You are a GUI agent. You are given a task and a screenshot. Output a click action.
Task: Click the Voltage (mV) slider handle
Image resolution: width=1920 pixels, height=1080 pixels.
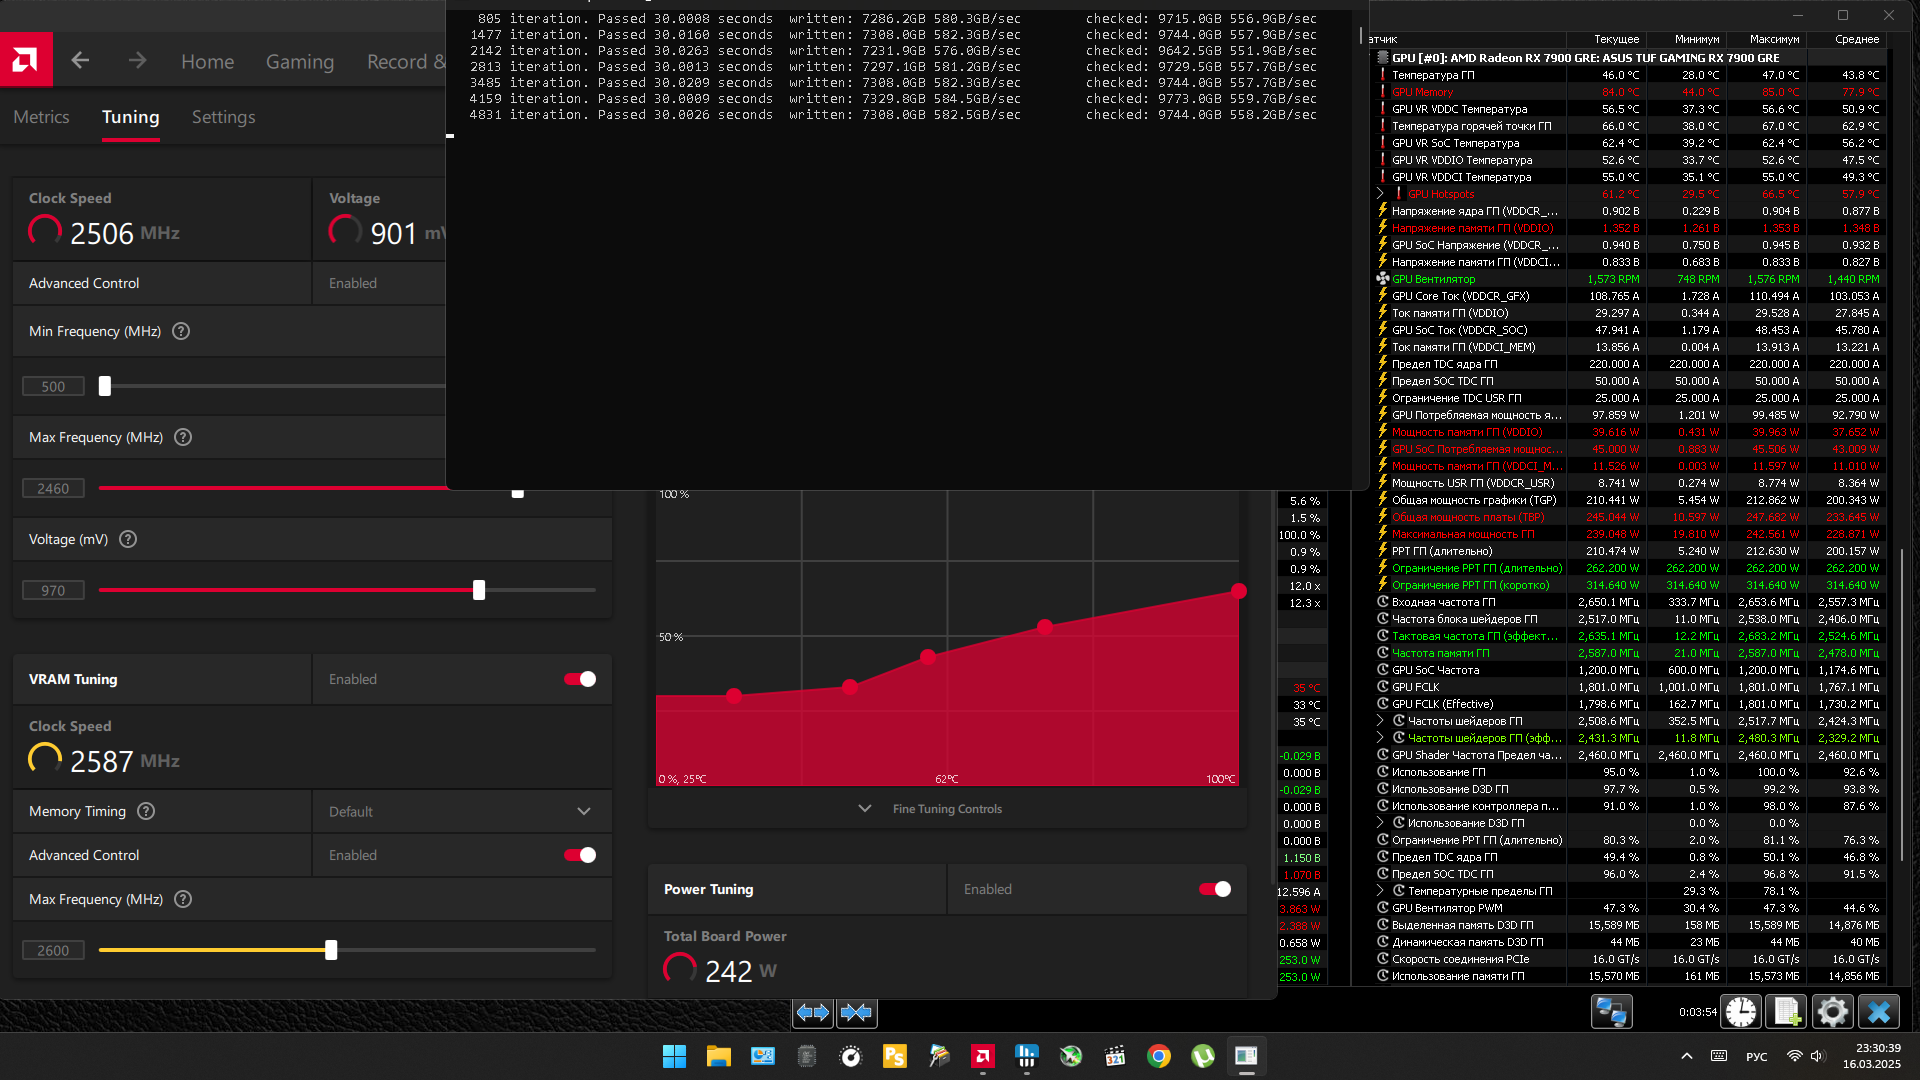[x=479, y=590]
